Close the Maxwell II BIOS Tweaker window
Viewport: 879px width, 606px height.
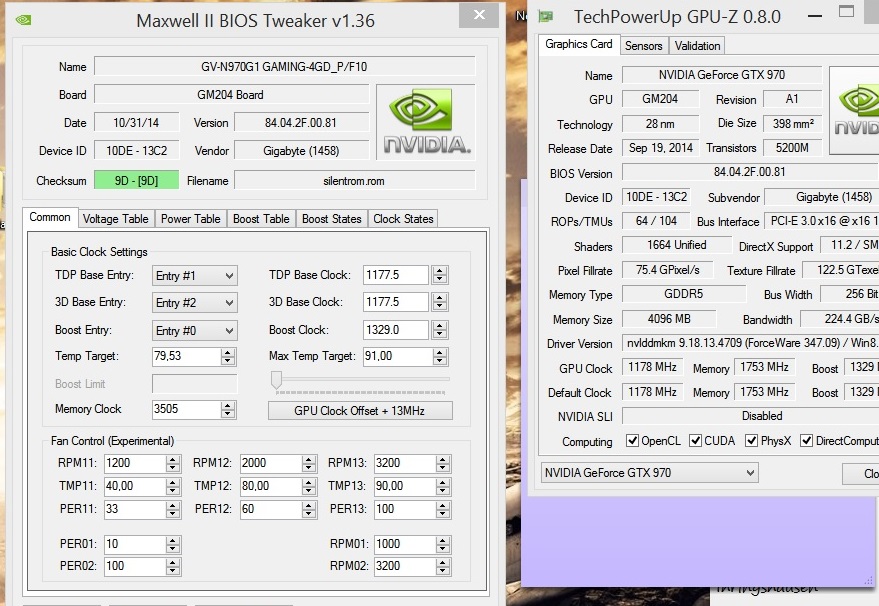coord(479,15)
